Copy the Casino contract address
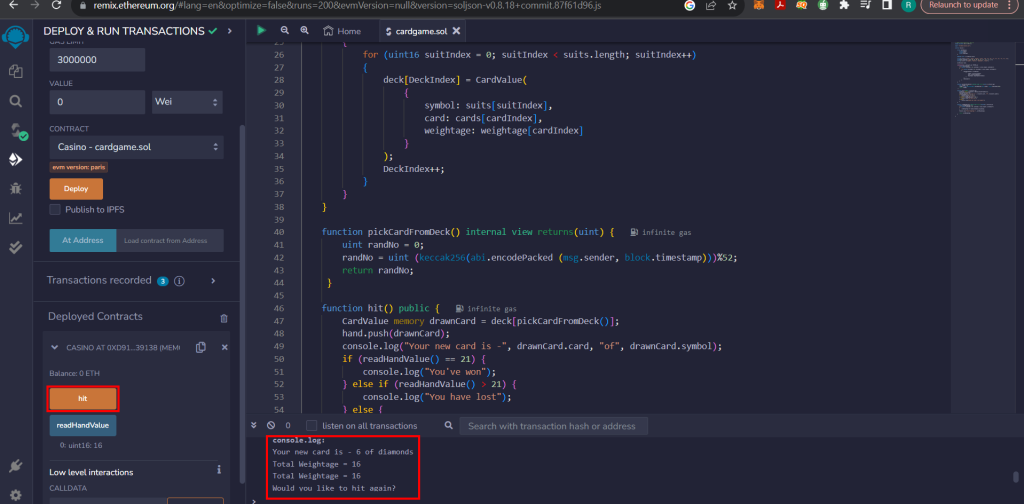Screen dimensions: 1024x504 201,347
